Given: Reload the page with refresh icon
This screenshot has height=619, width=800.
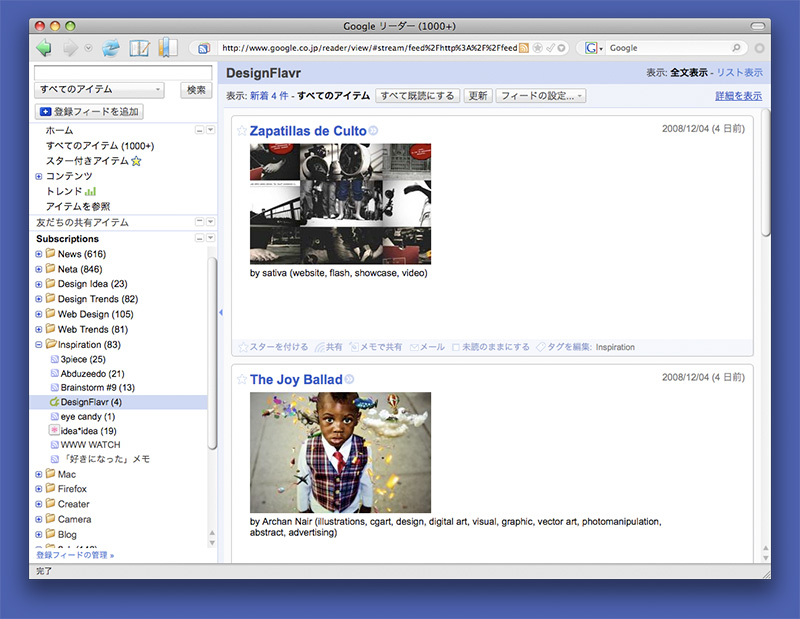Looking at the screenshot, I should pyautogui.click(x=111, y=48).
